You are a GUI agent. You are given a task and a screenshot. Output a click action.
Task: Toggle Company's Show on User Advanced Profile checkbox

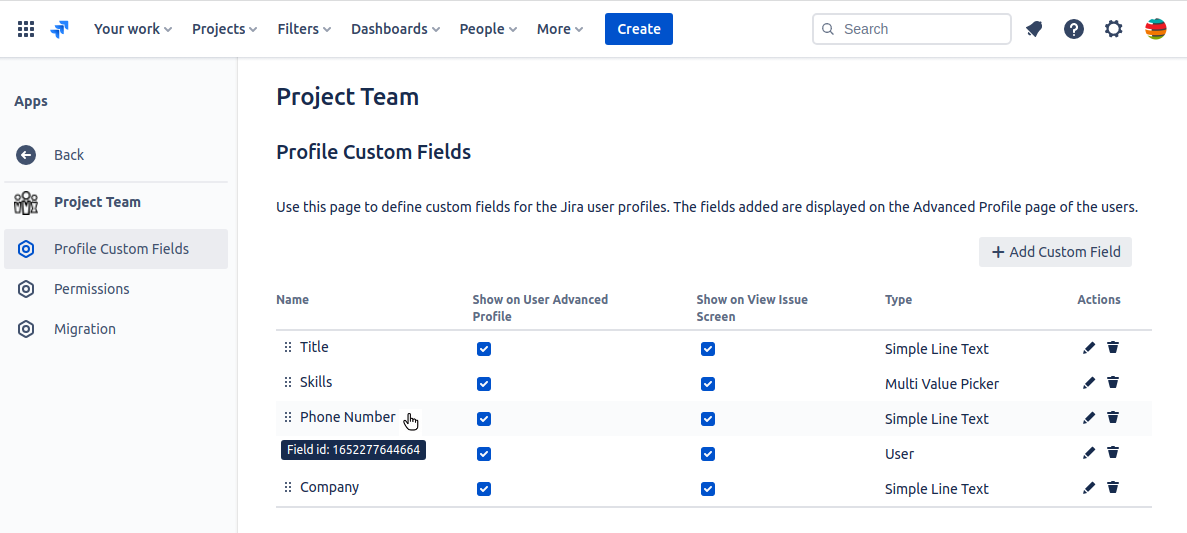coord(484,489)
